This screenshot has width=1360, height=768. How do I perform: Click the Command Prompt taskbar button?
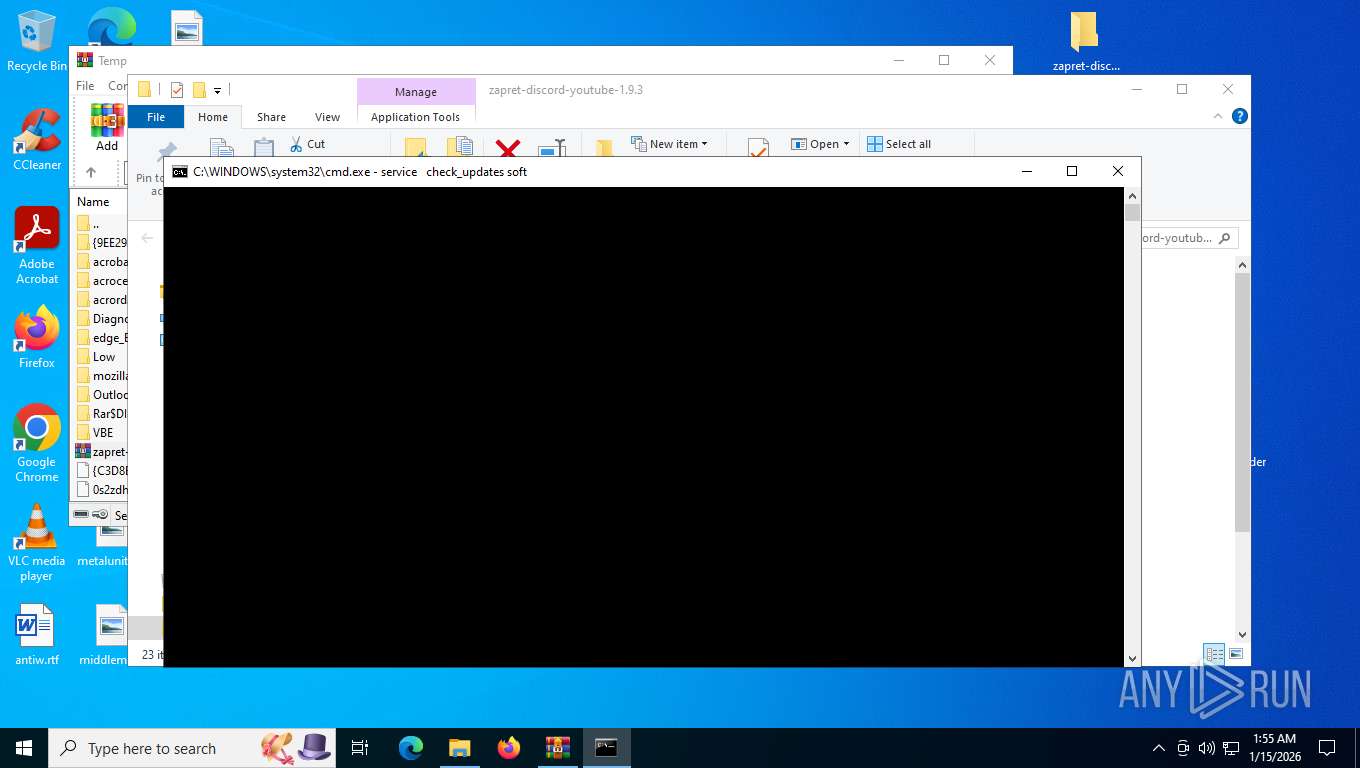[x=606, y=748]
